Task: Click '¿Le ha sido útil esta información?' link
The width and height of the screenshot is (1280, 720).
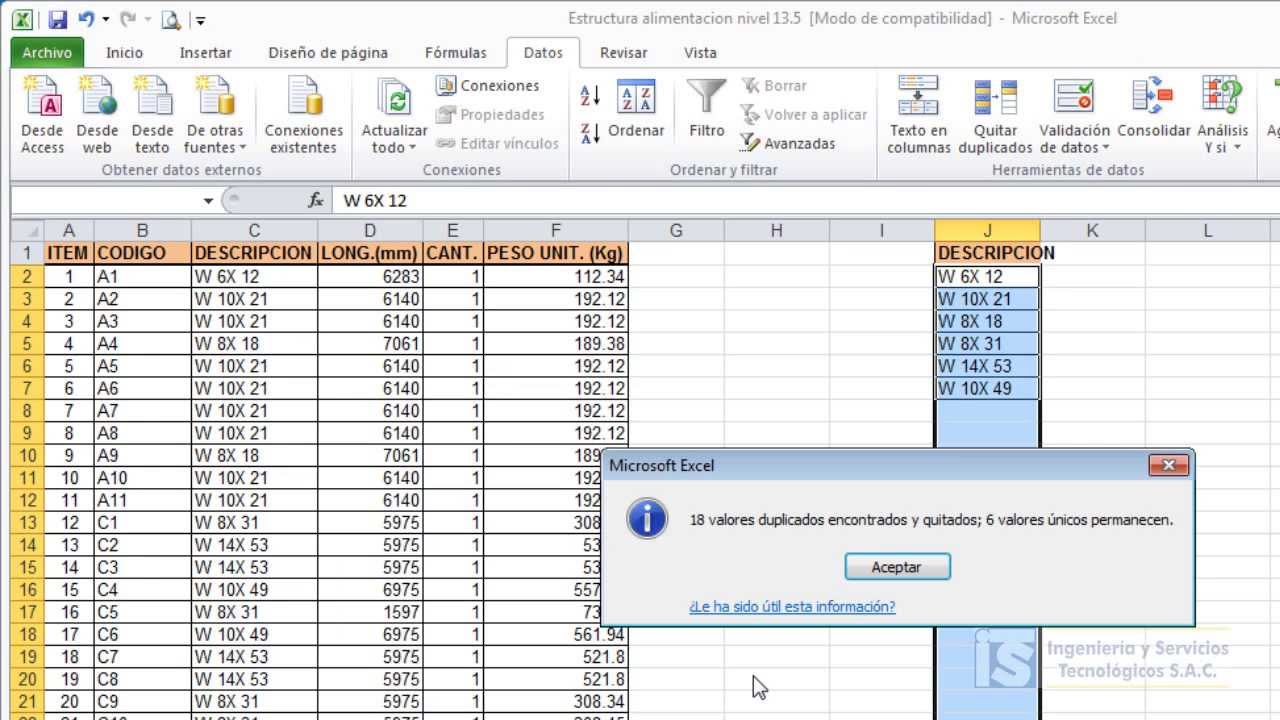Action: [792, 606]
